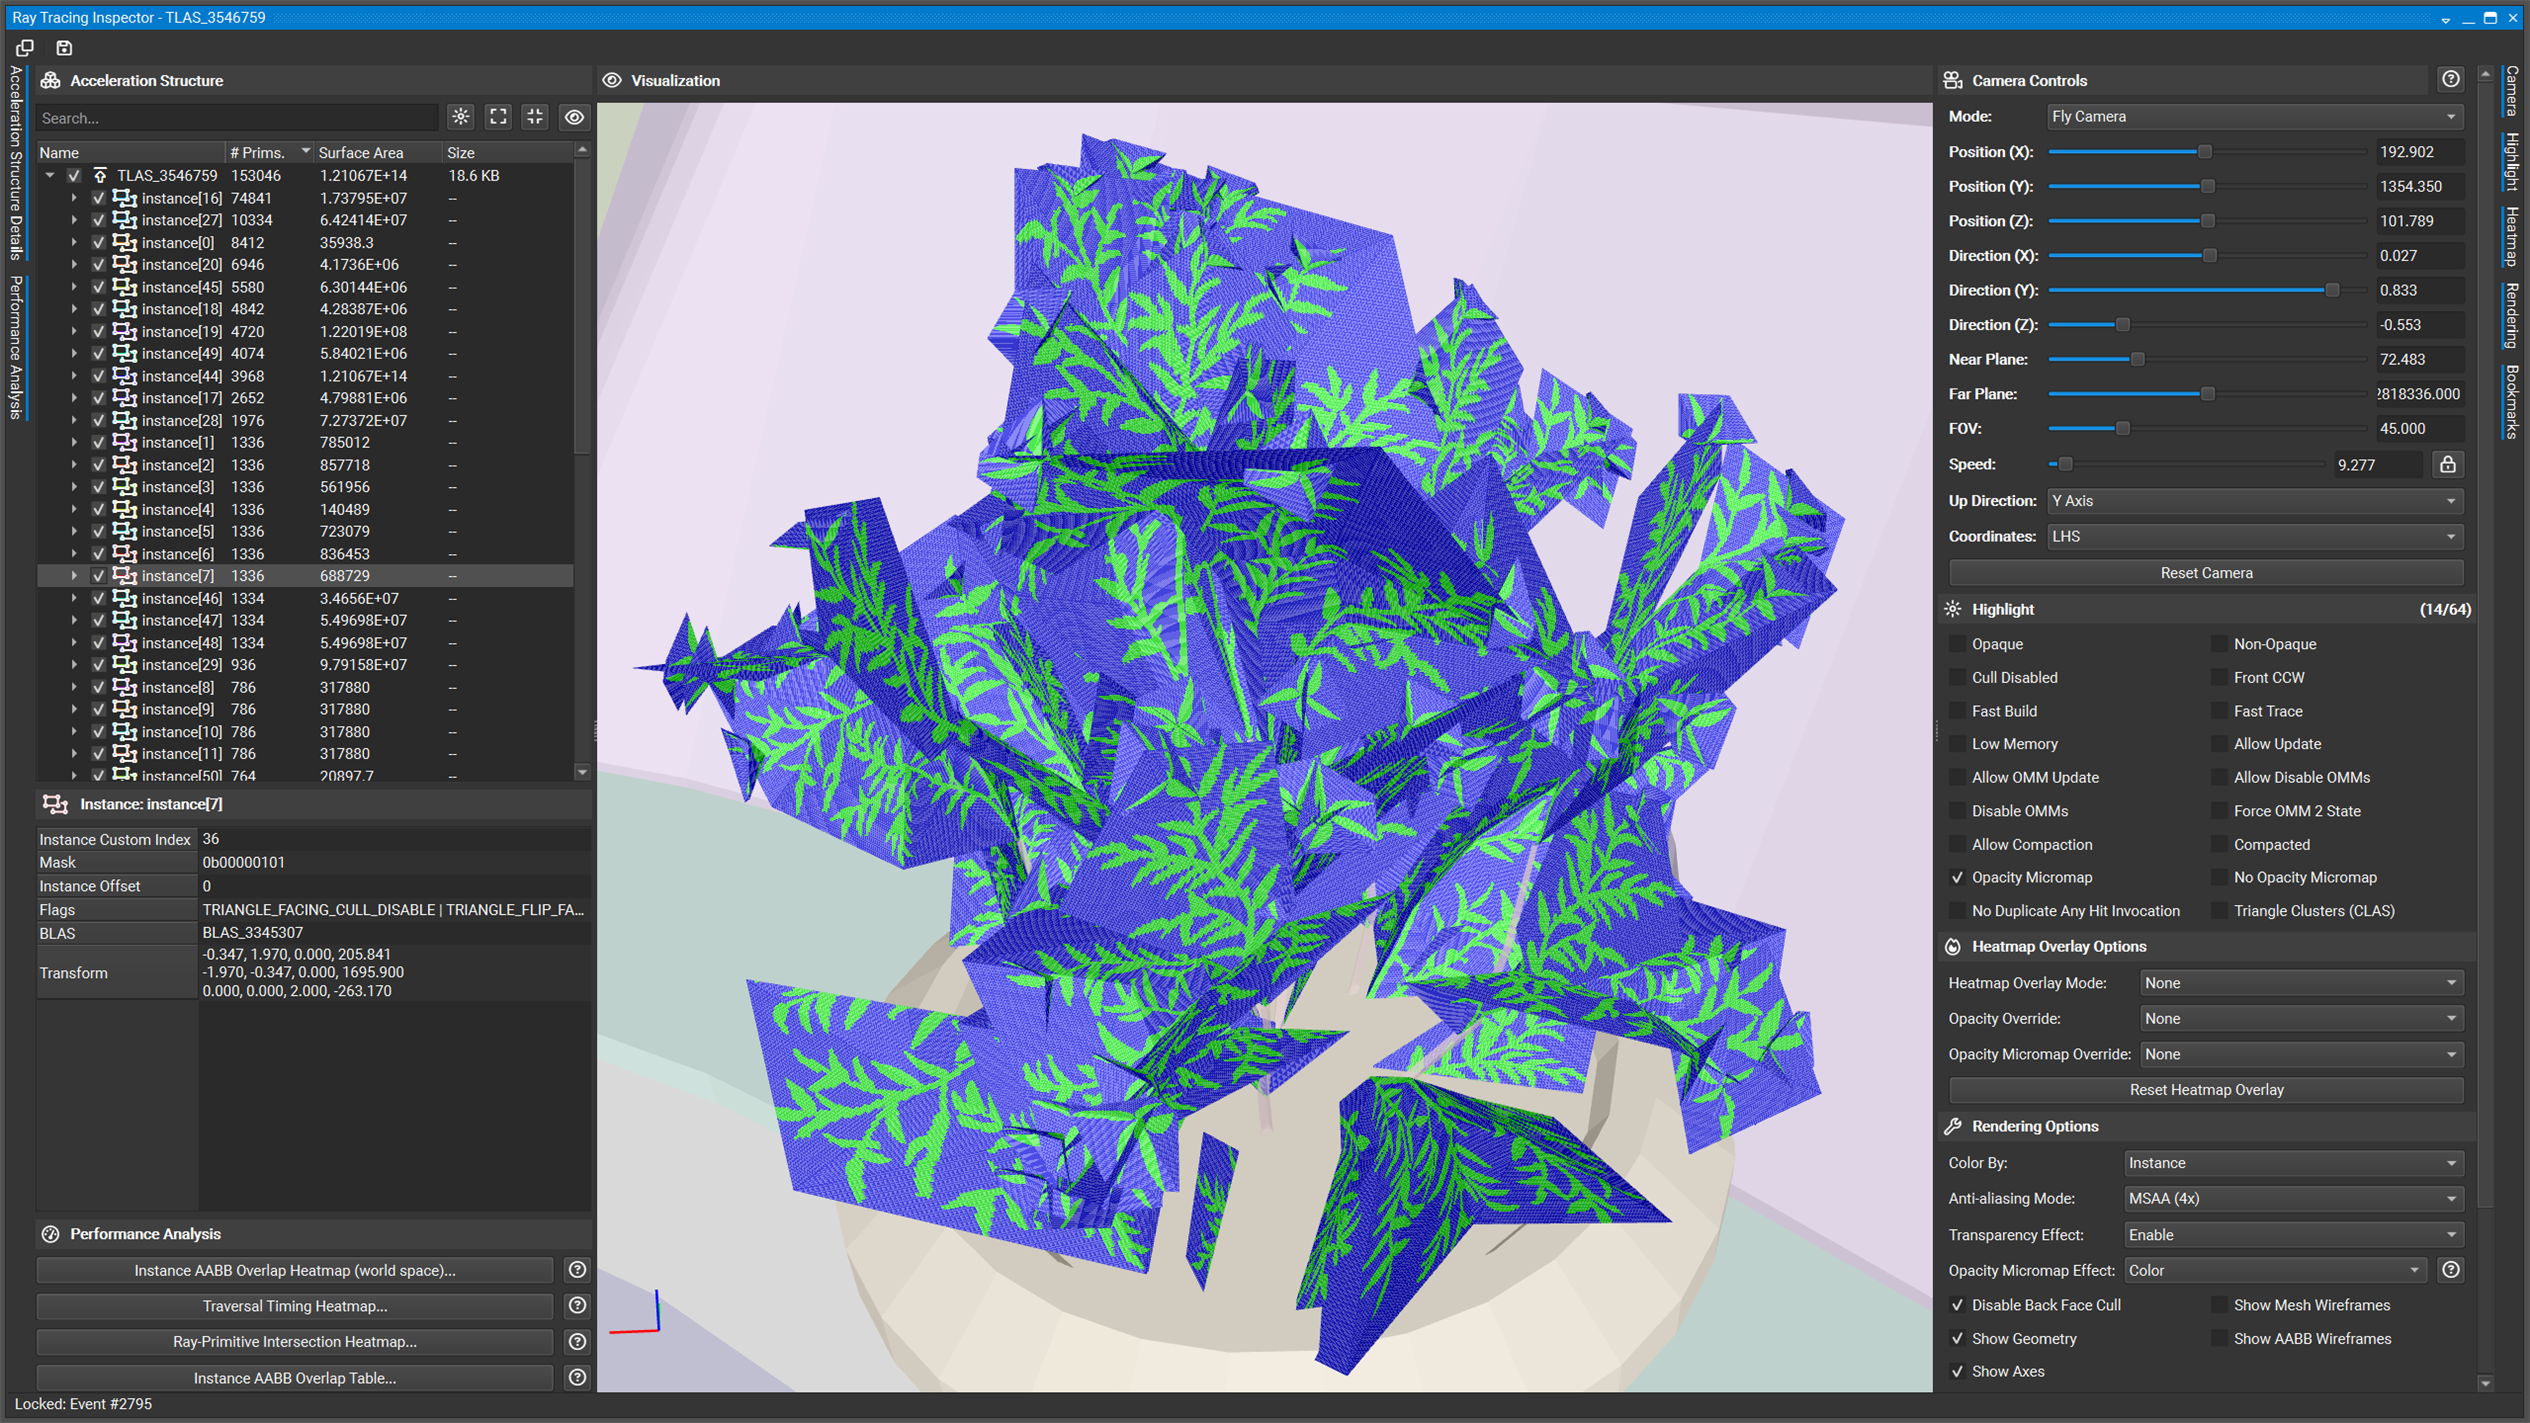Click the Performance Analysis panel icon
This screenshot has width=2530, height=1423.
(51, 1234)
